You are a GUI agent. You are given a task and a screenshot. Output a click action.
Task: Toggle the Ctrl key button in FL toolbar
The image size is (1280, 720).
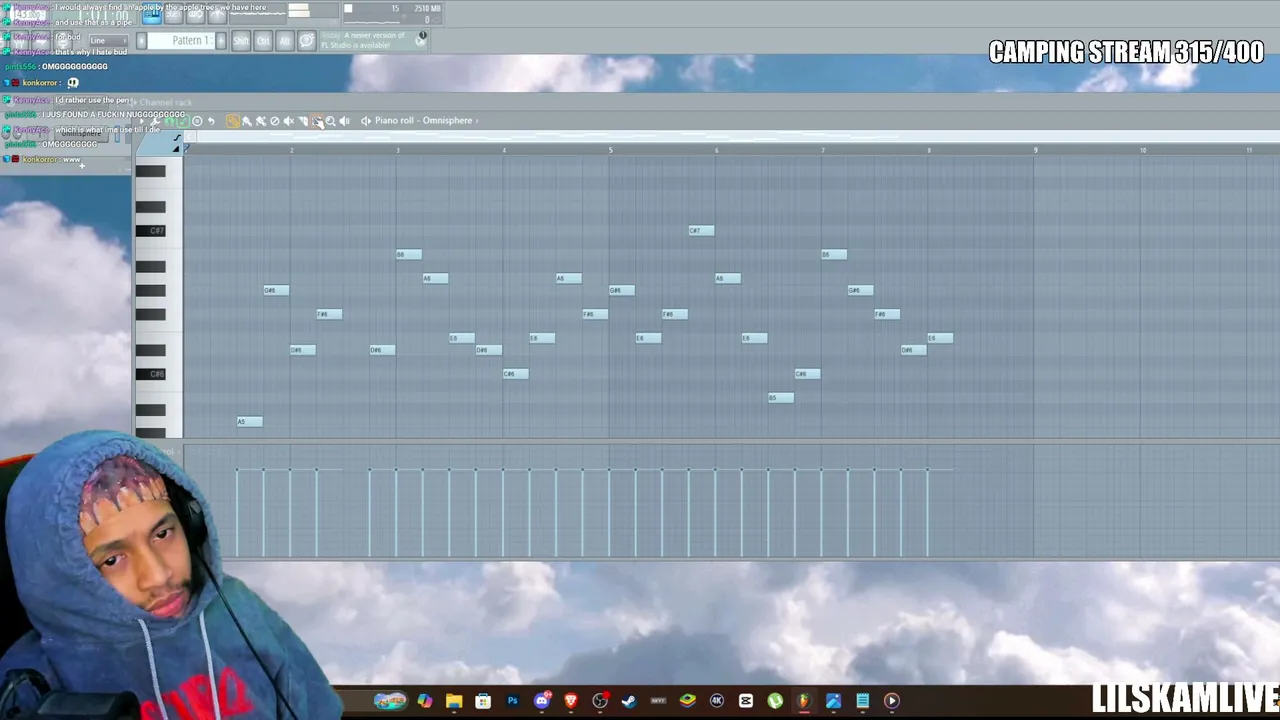263,41
